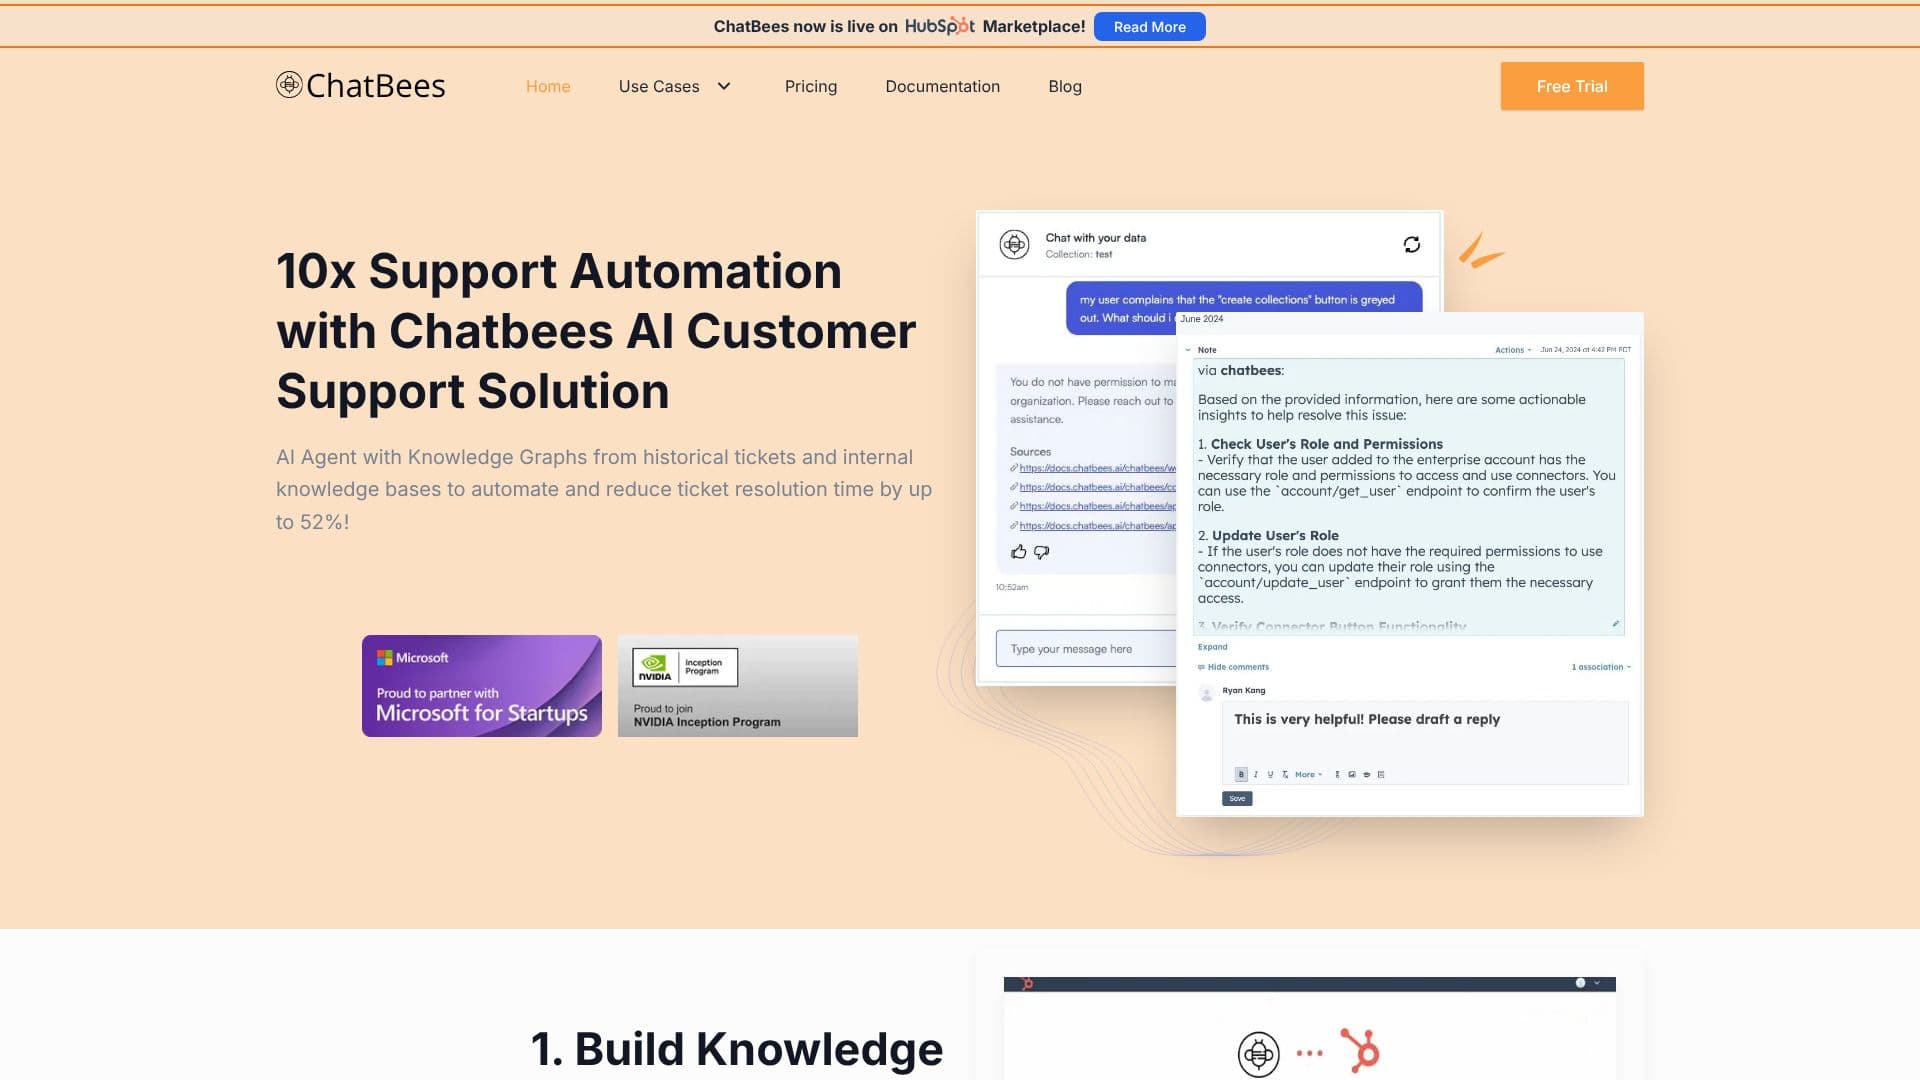Screen dimensions: 1920x1080
Task: Open the Blog nav link
Action: tap(1065, 86)
